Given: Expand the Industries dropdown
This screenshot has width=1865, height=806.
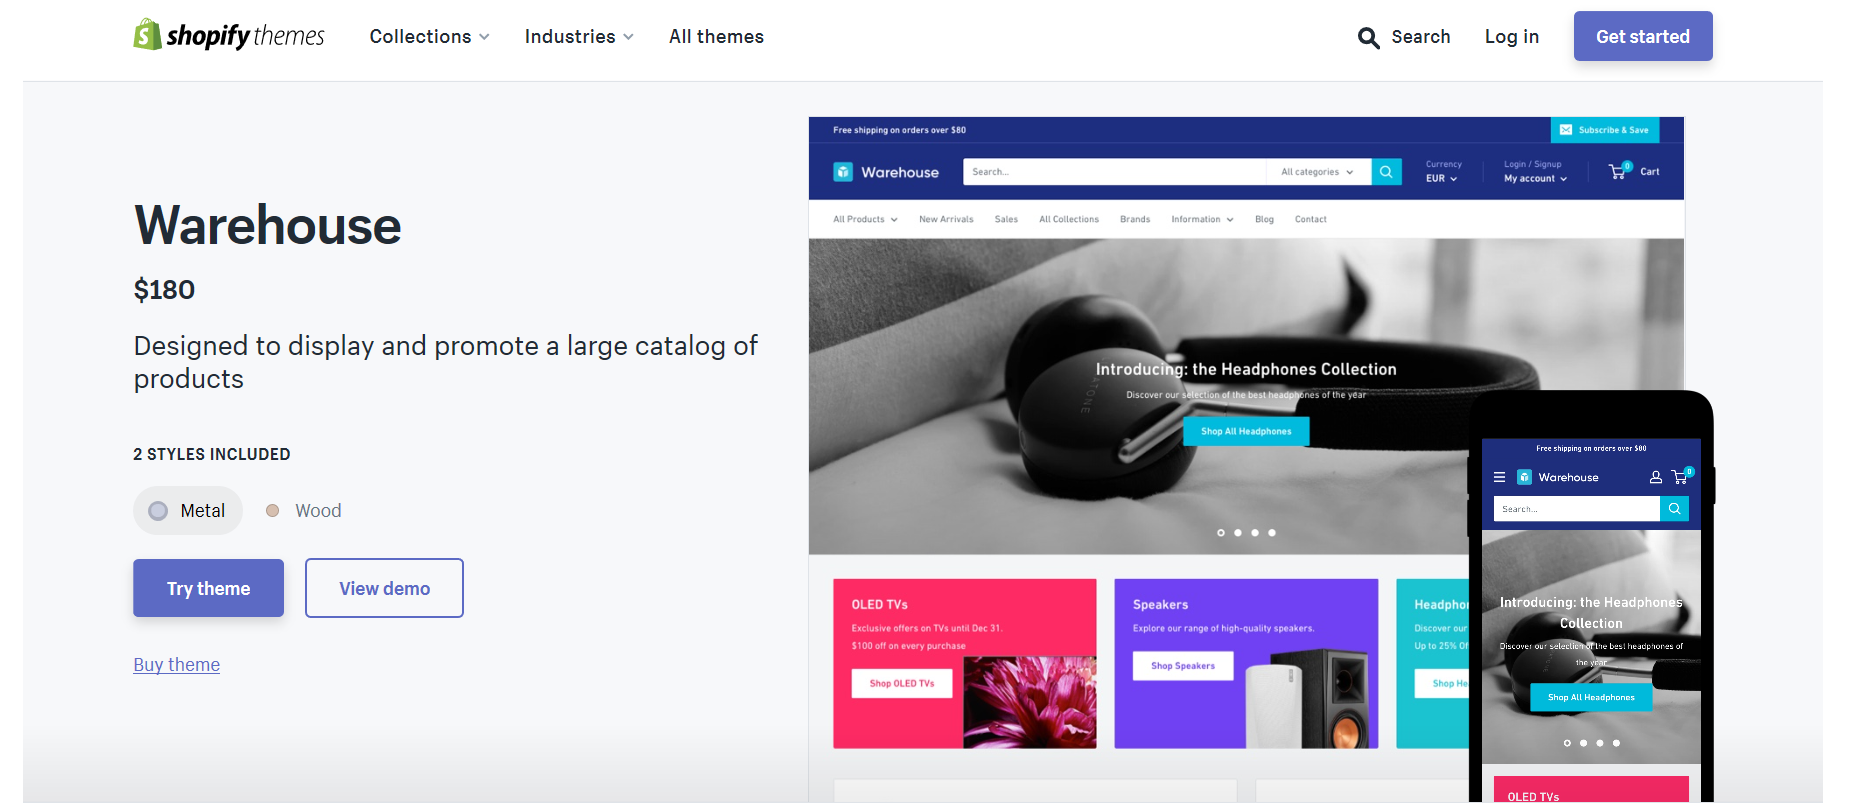Looking at the screenshot, I should [x=579, y=37].
